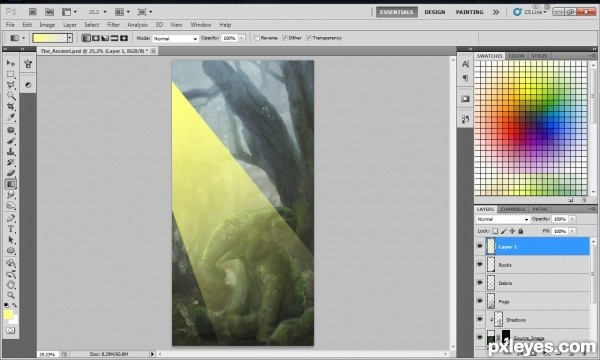Select the Pen tool

pyautogui.click(x=11, y=218)
